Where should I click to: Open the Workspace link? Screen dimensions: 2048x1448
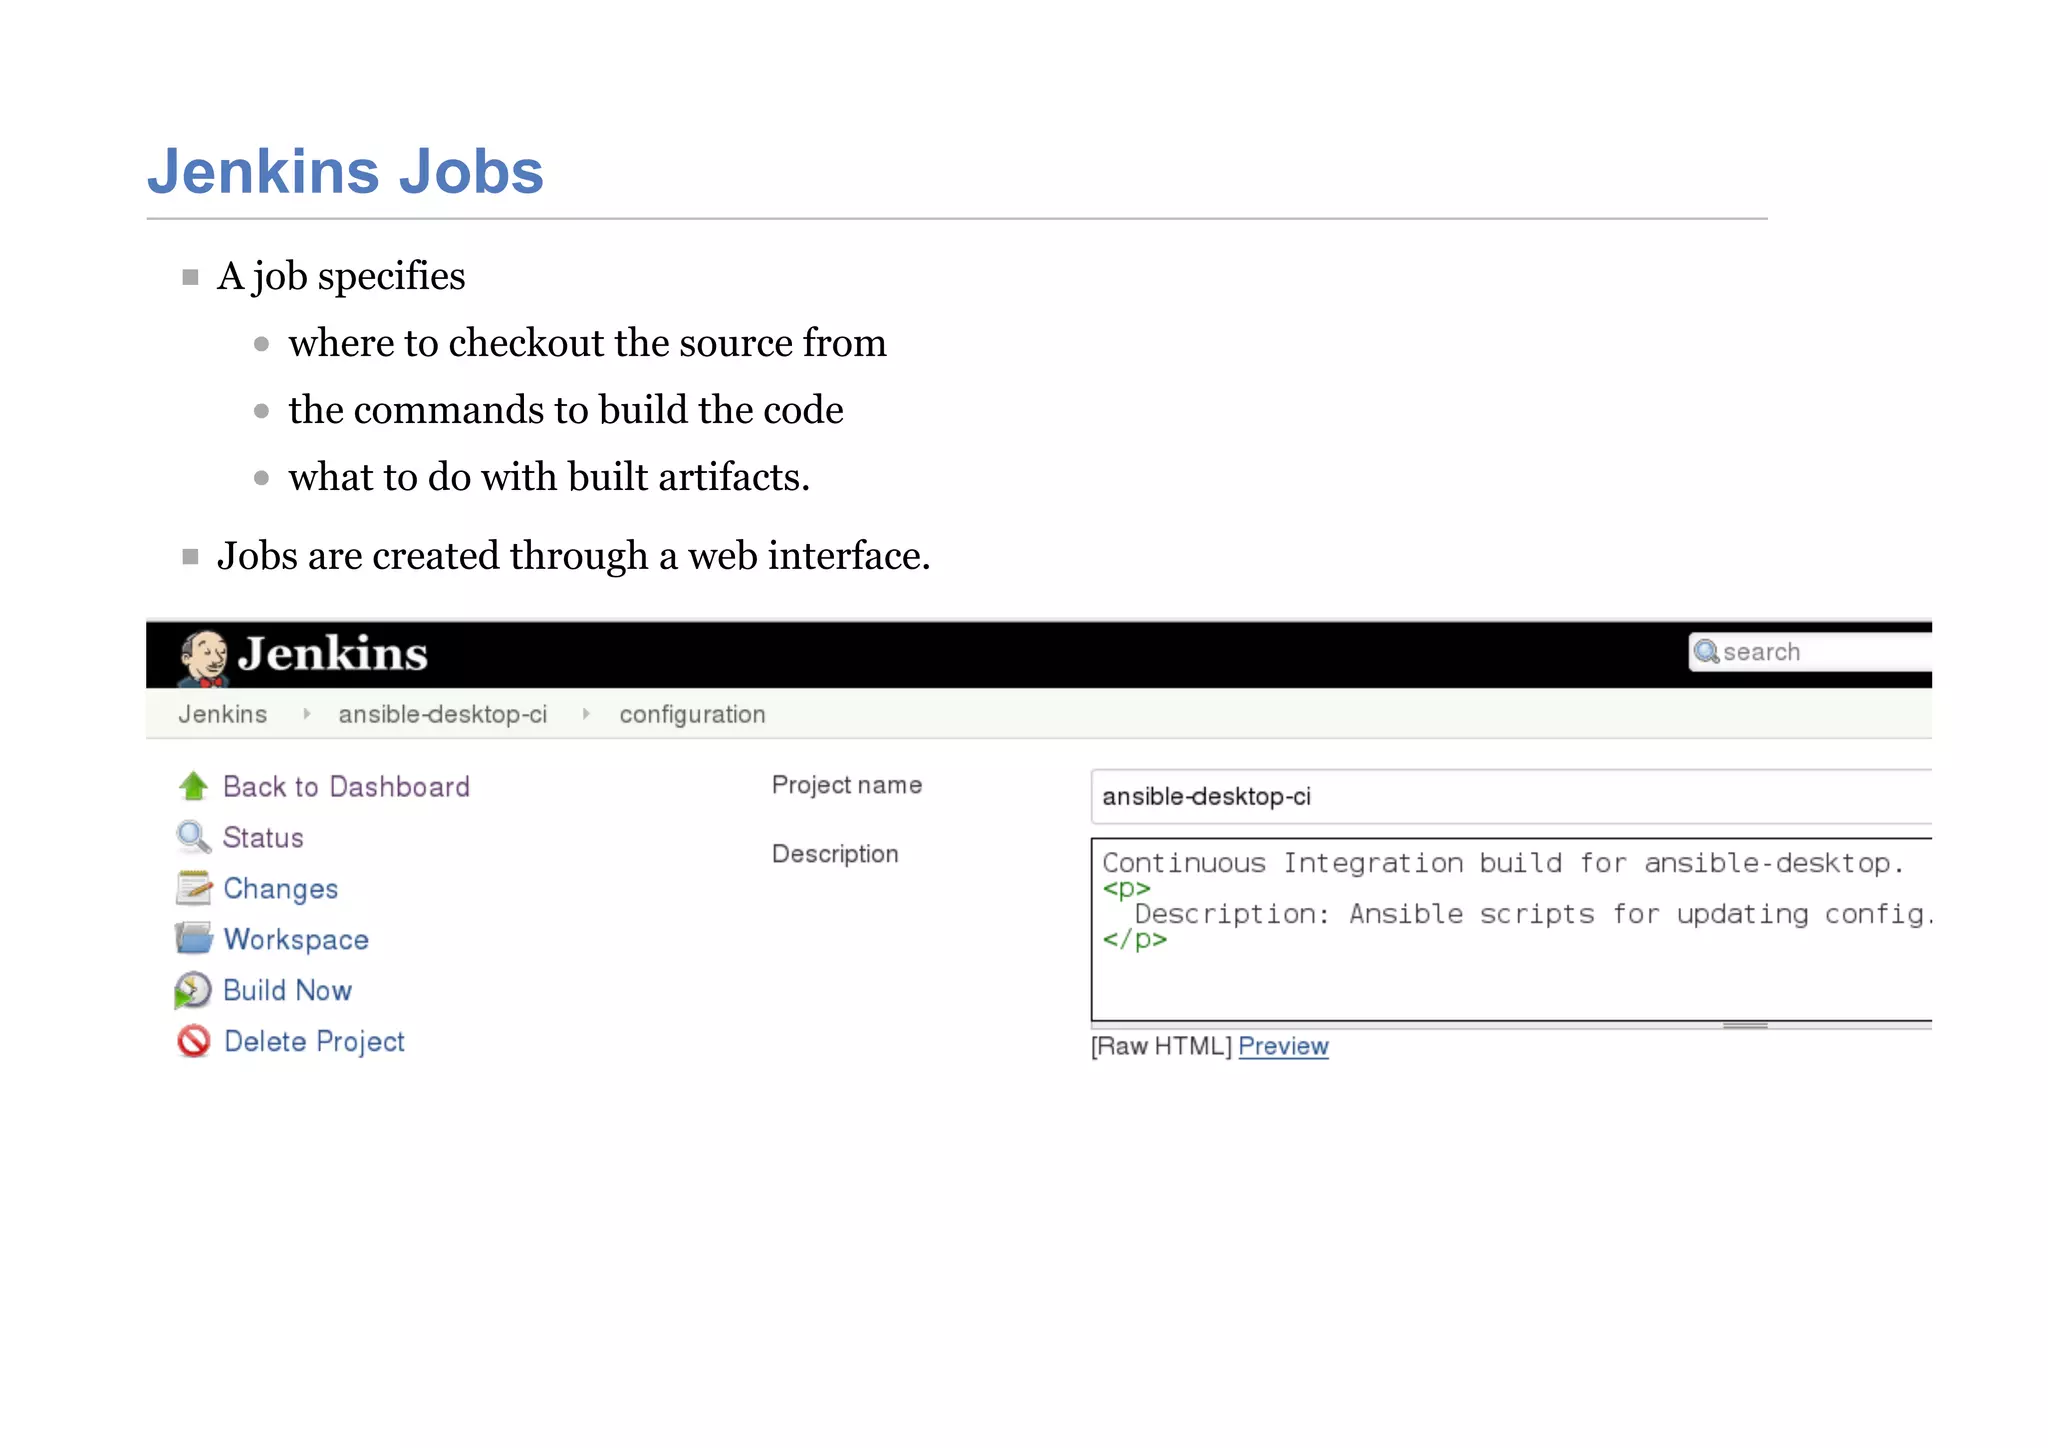(296, 940)
